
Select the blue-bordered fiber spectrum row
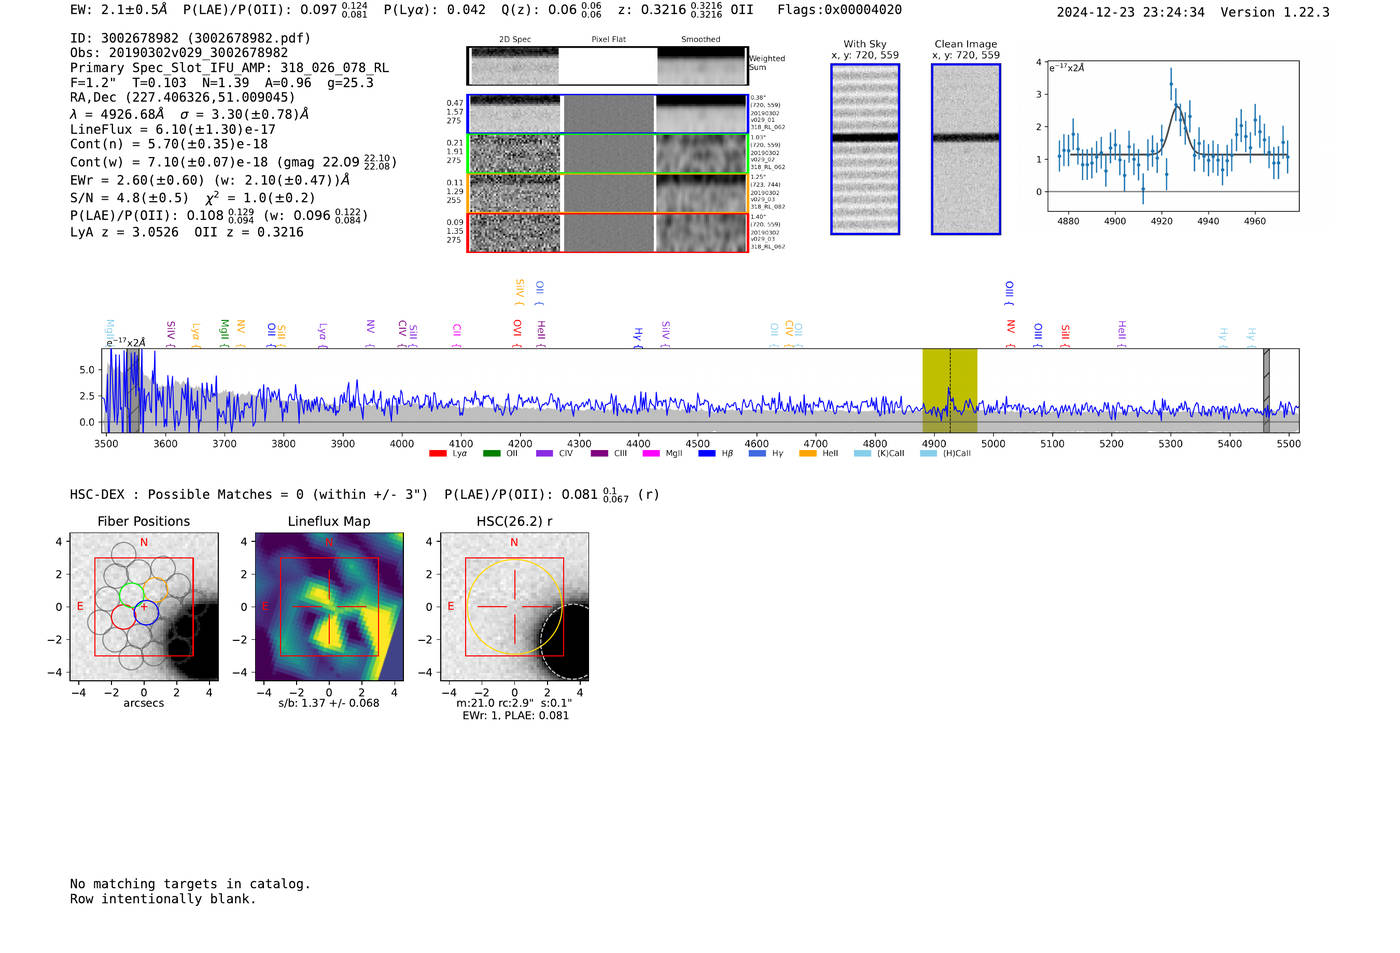pyautogui.click(x=607, y=114)
